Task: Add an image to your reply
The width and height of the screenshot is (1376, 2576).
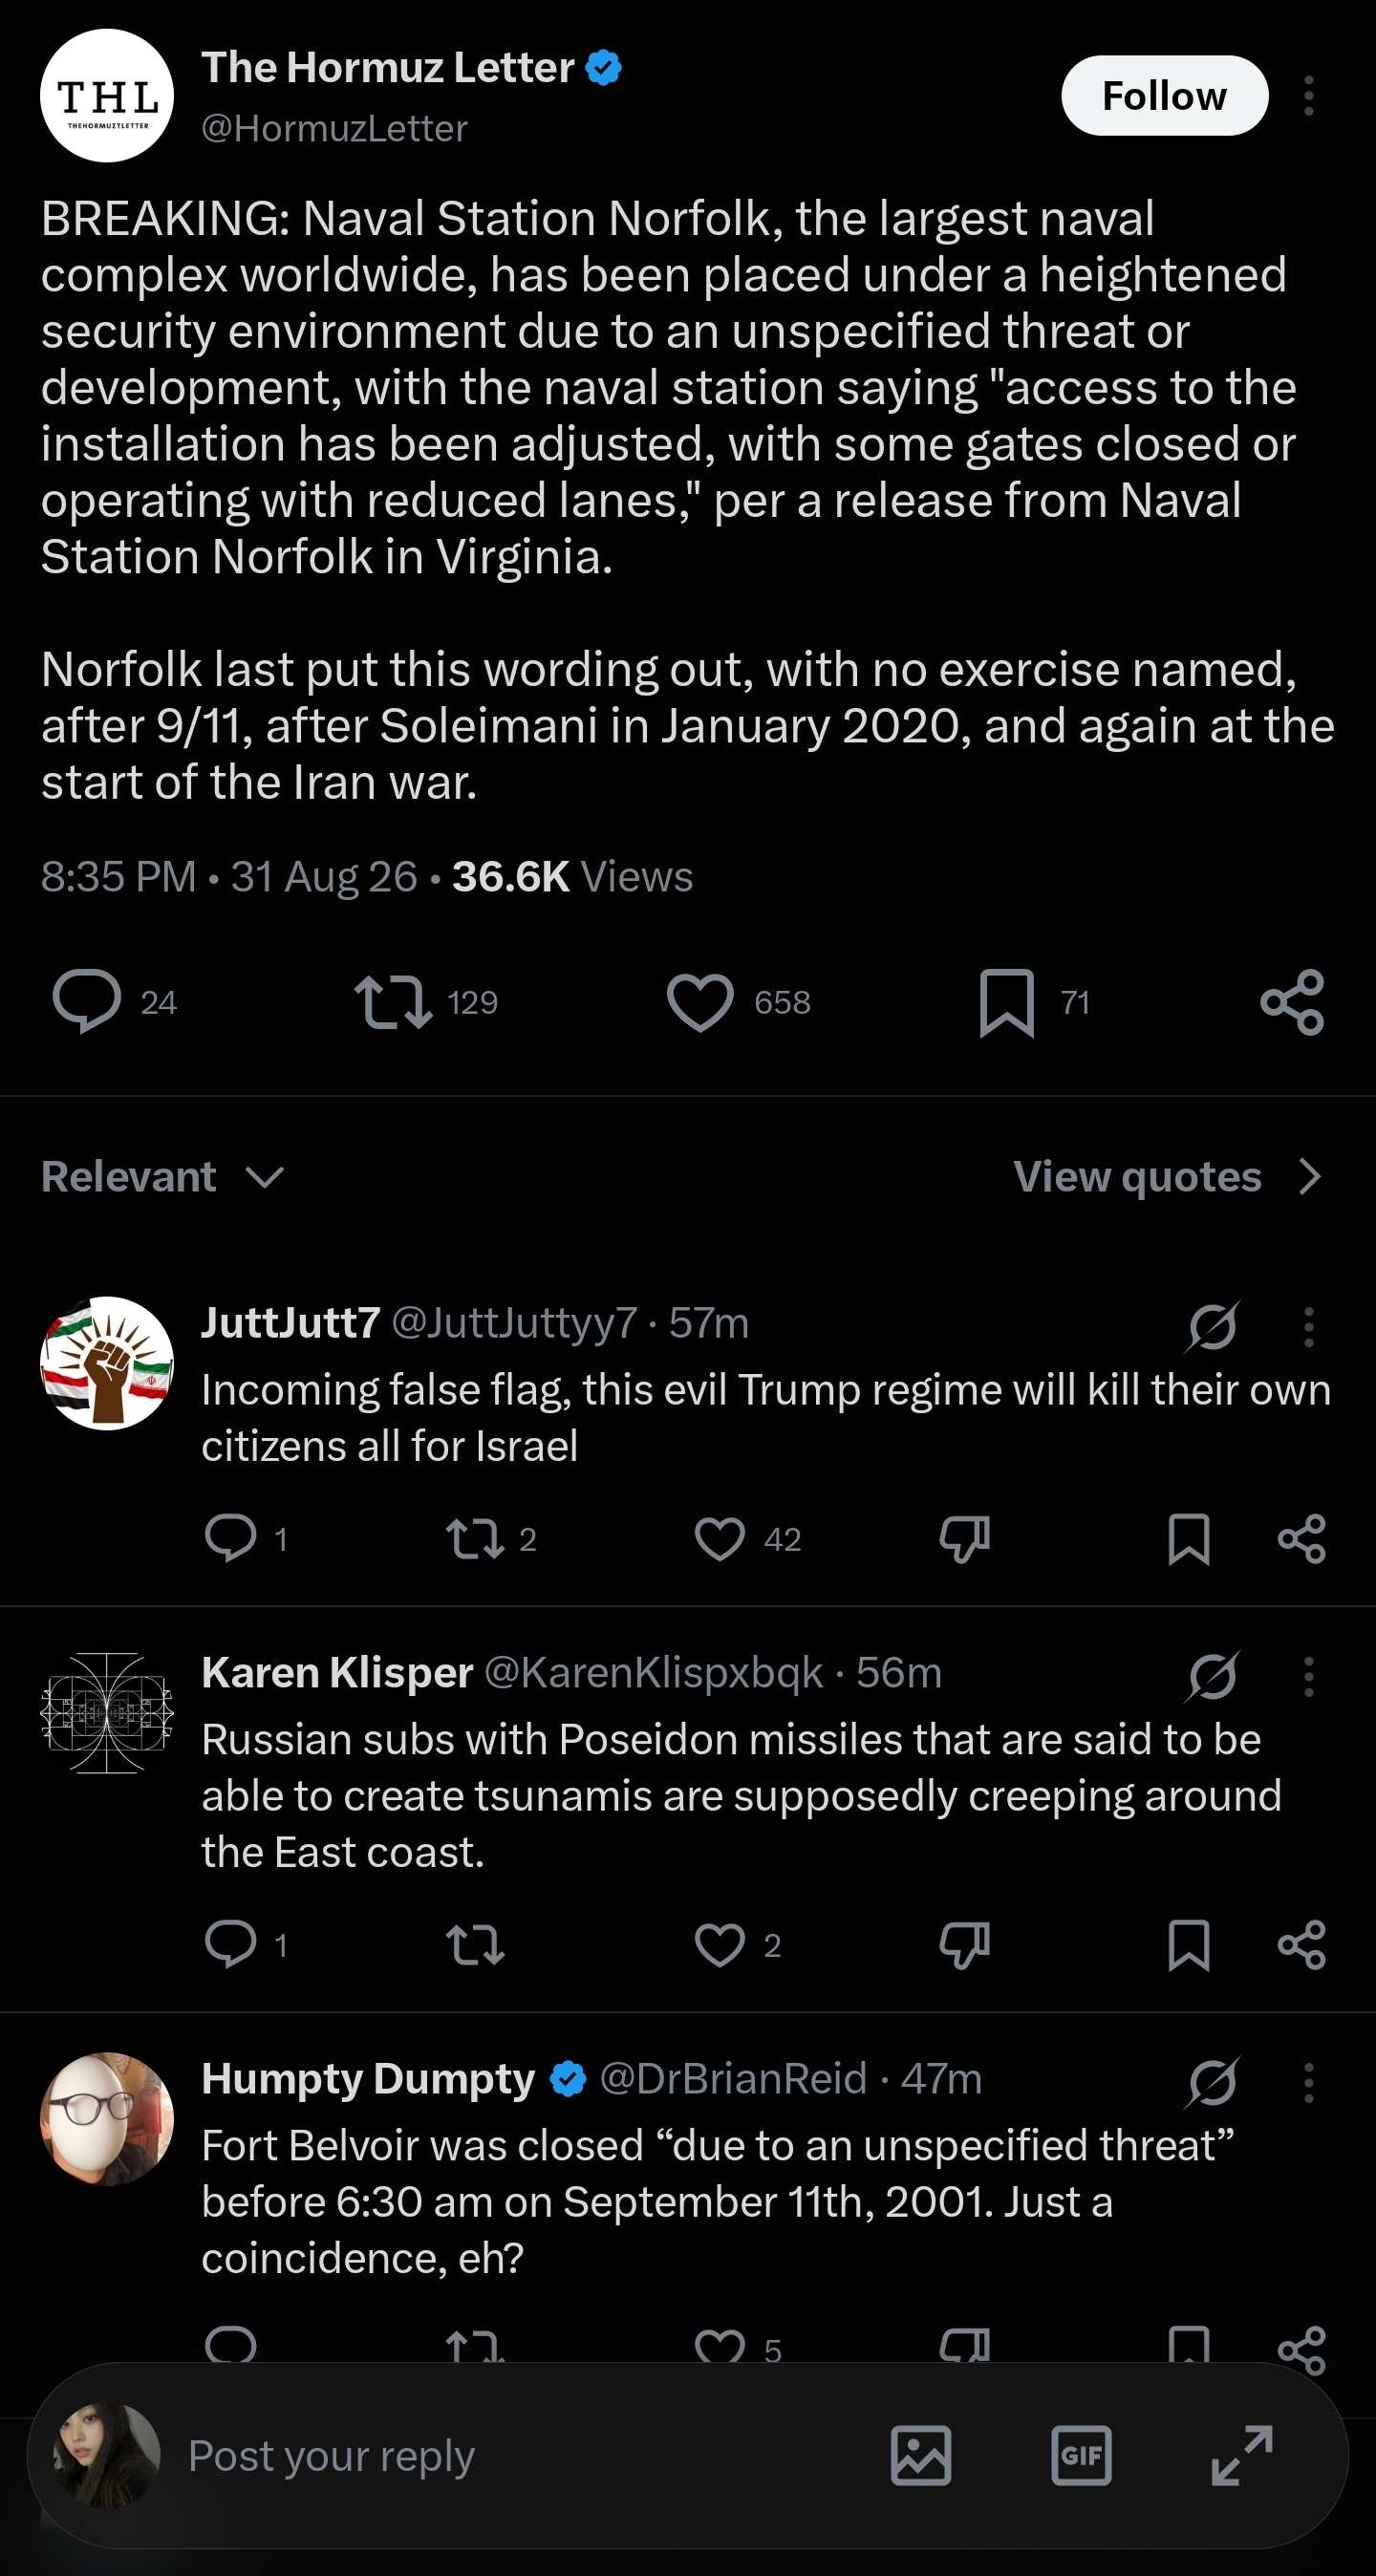Action: tap(921, 2455)
